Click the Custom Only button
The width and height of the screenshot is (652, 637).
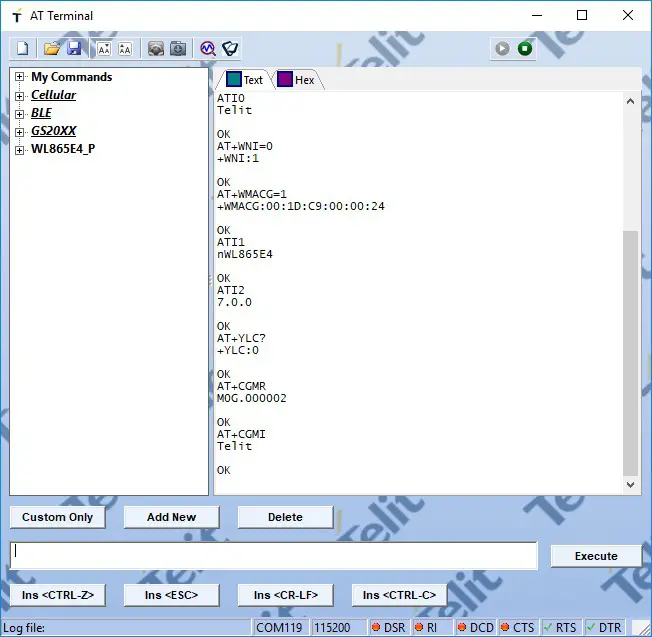pos(57,517)
